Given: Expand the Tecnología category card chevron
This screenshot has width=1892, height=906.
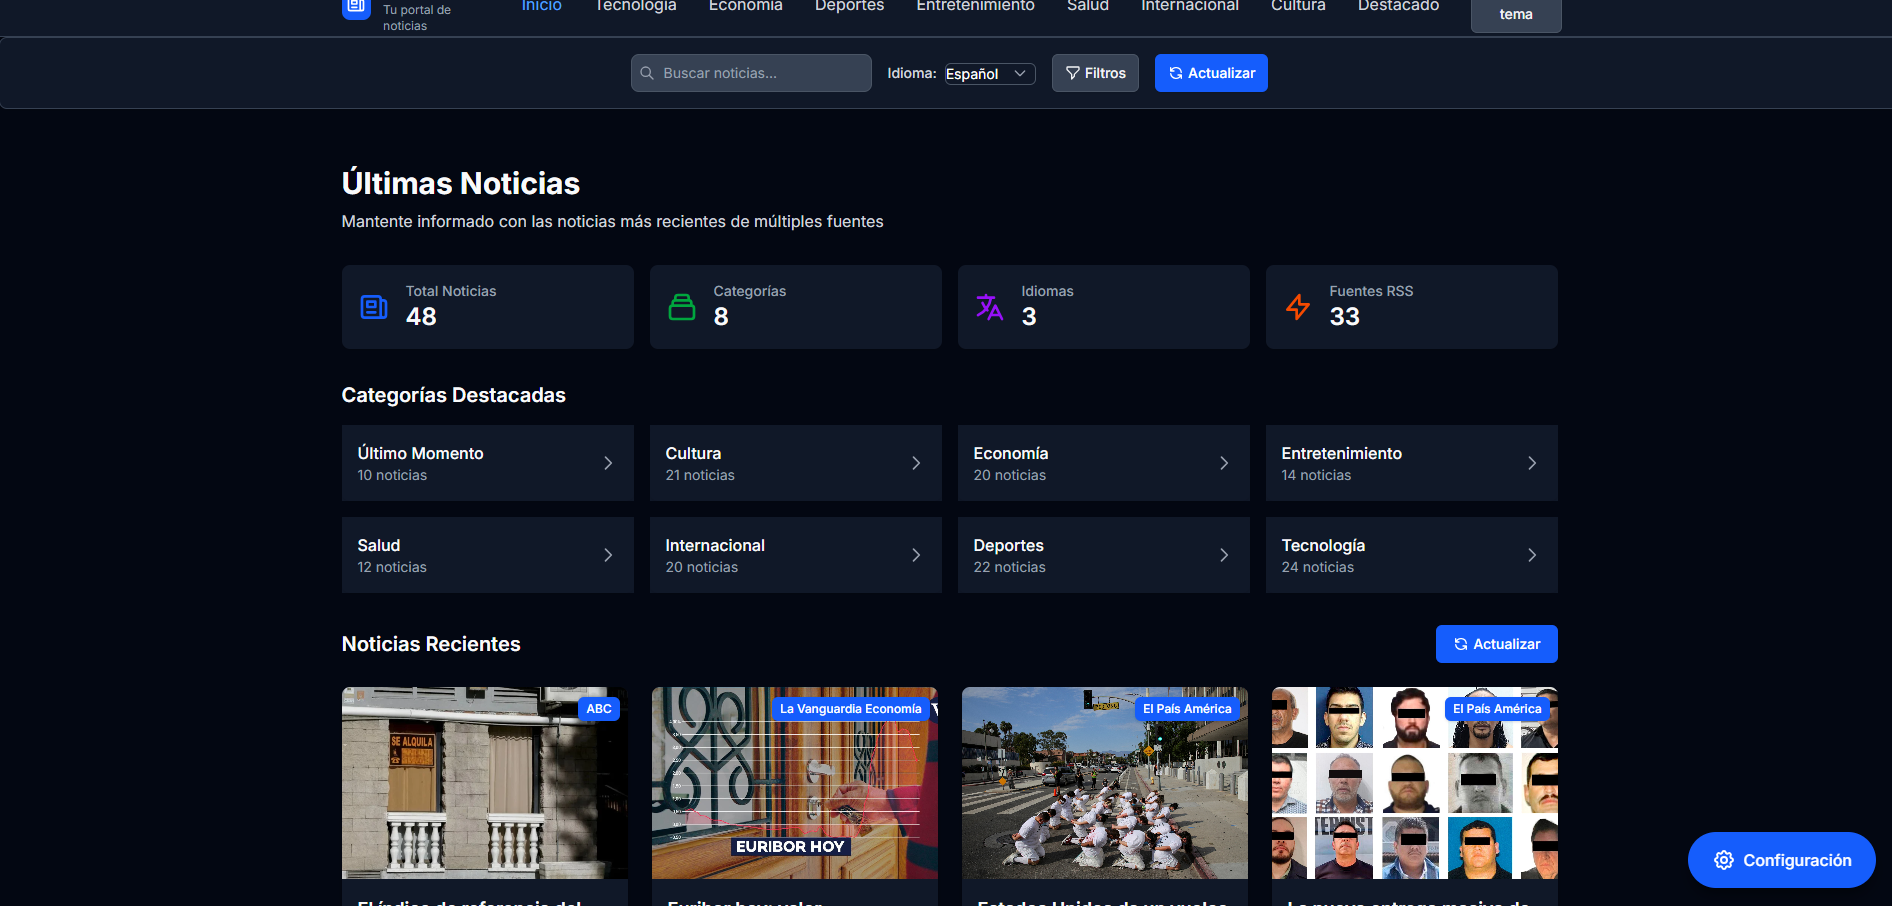Looking at the screenshot, I should click(1532, 555).
